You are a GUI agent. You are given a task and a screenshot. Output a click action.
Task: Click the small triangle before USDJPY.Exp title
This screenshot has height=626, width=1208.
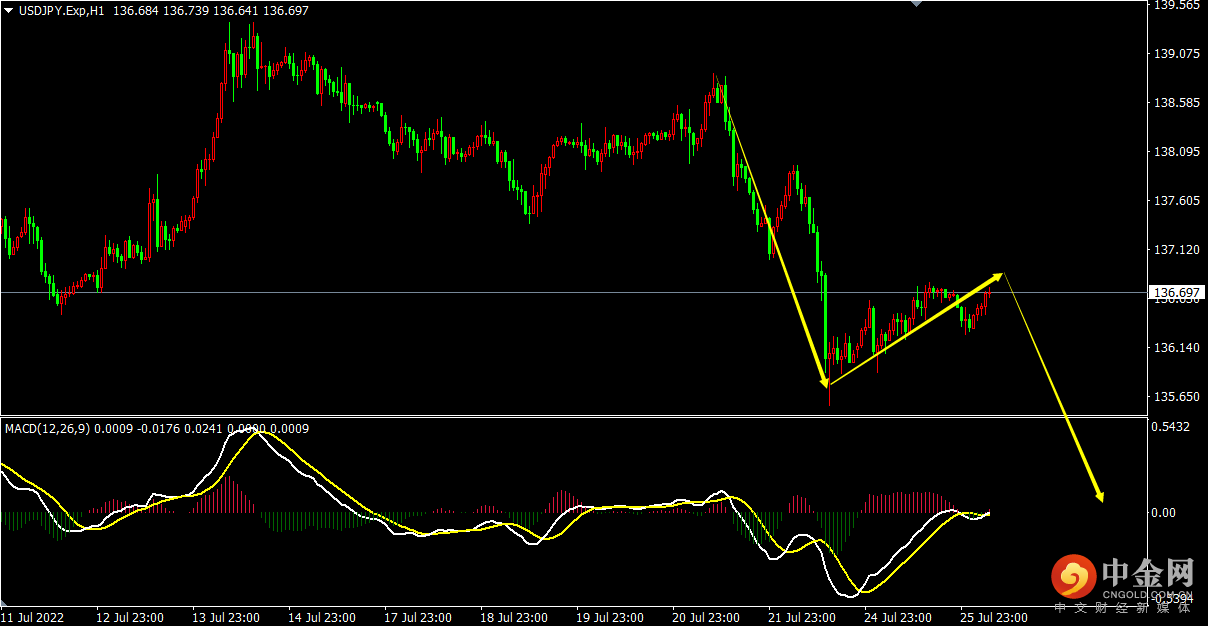coord(9,10)
